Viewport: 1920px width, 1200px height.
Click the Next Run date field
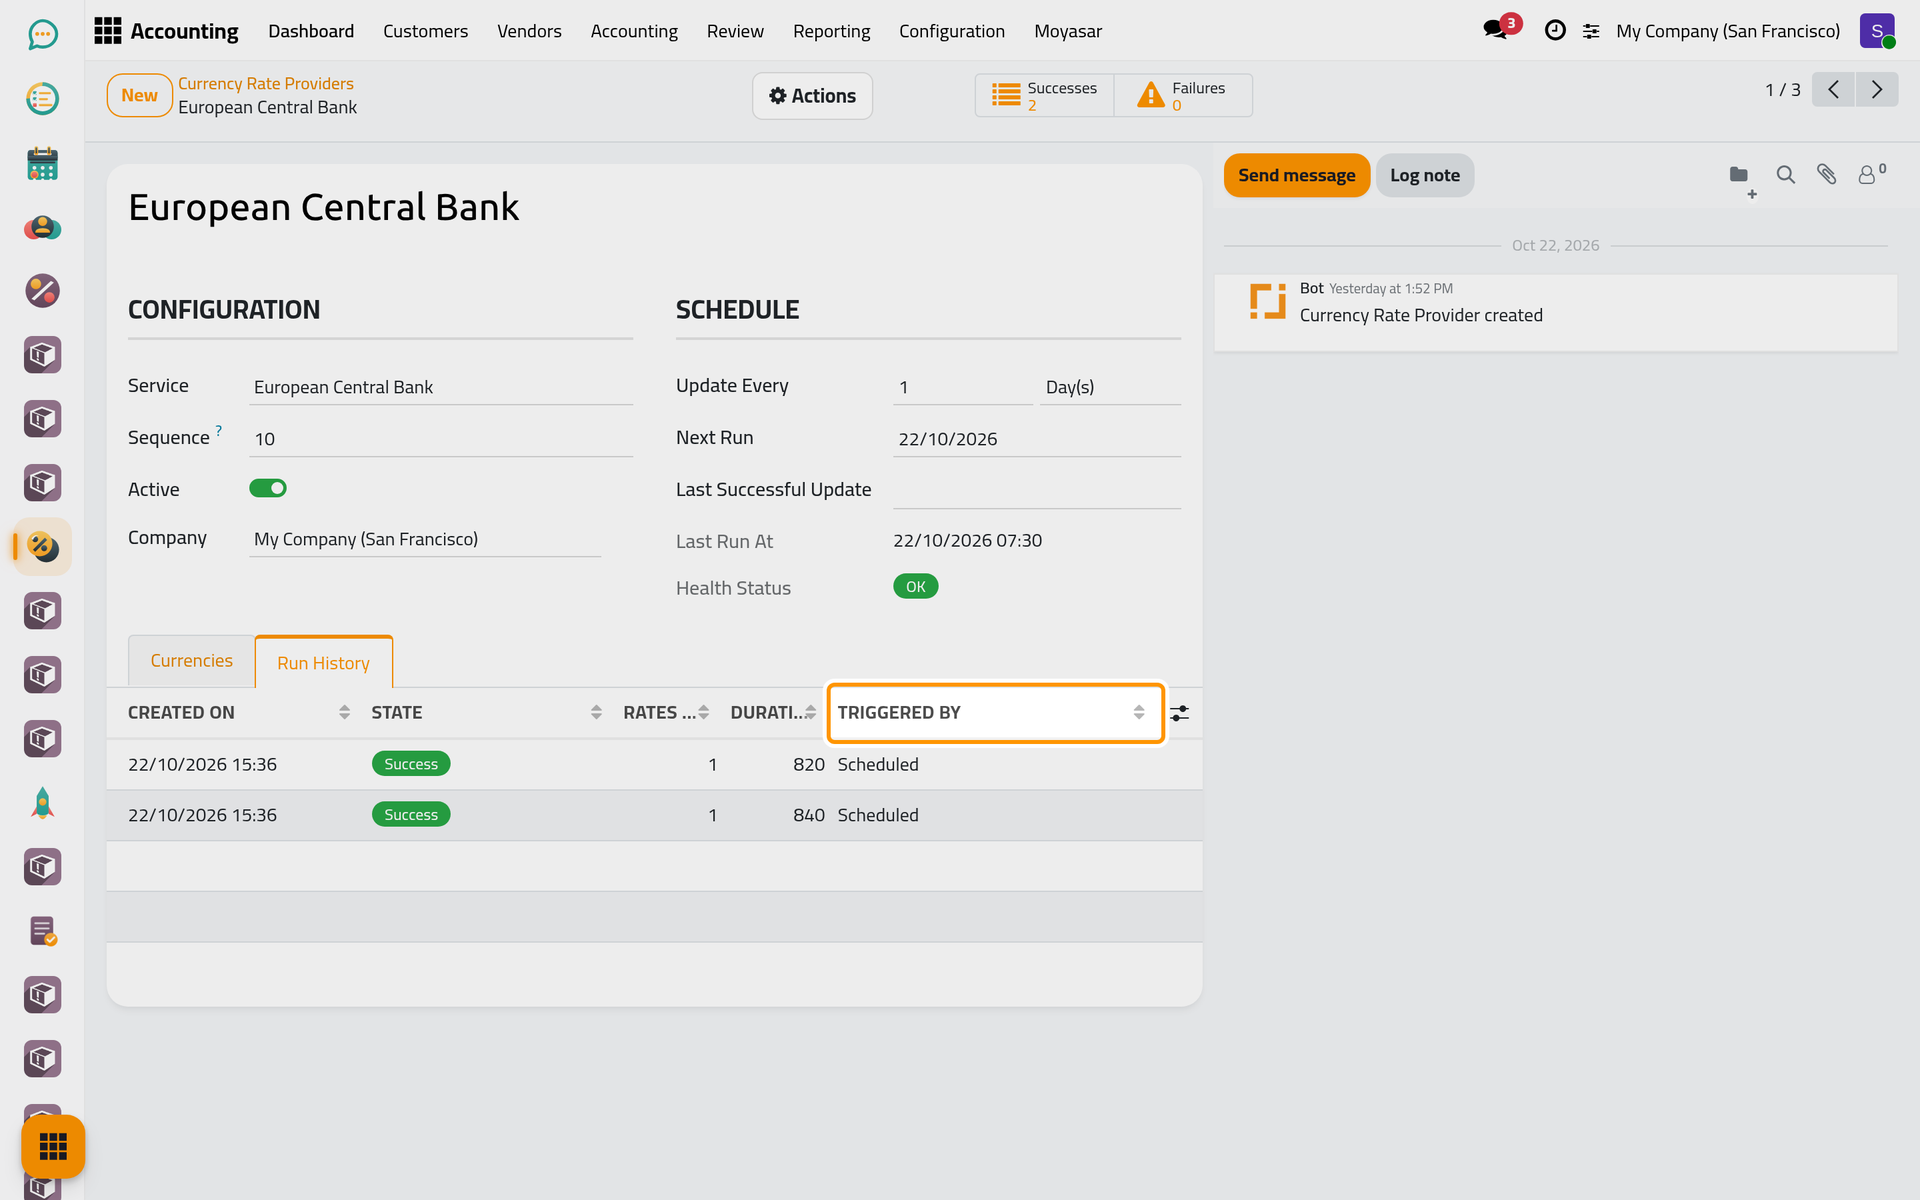[1036, 439]
